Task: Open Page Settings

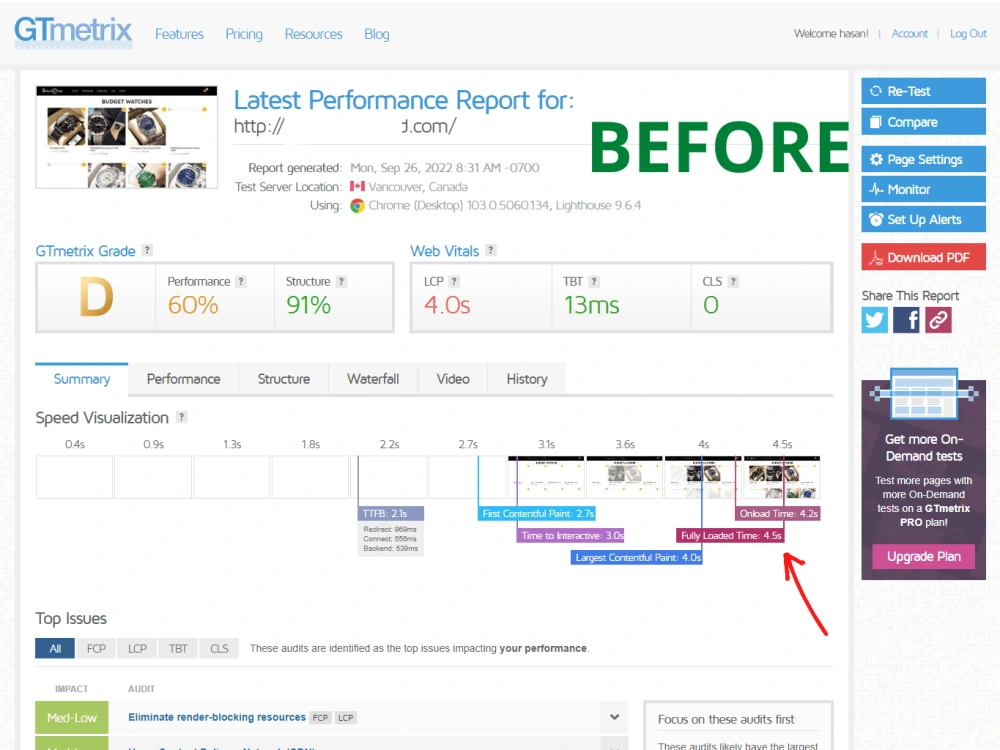Action: pos(923,159)
